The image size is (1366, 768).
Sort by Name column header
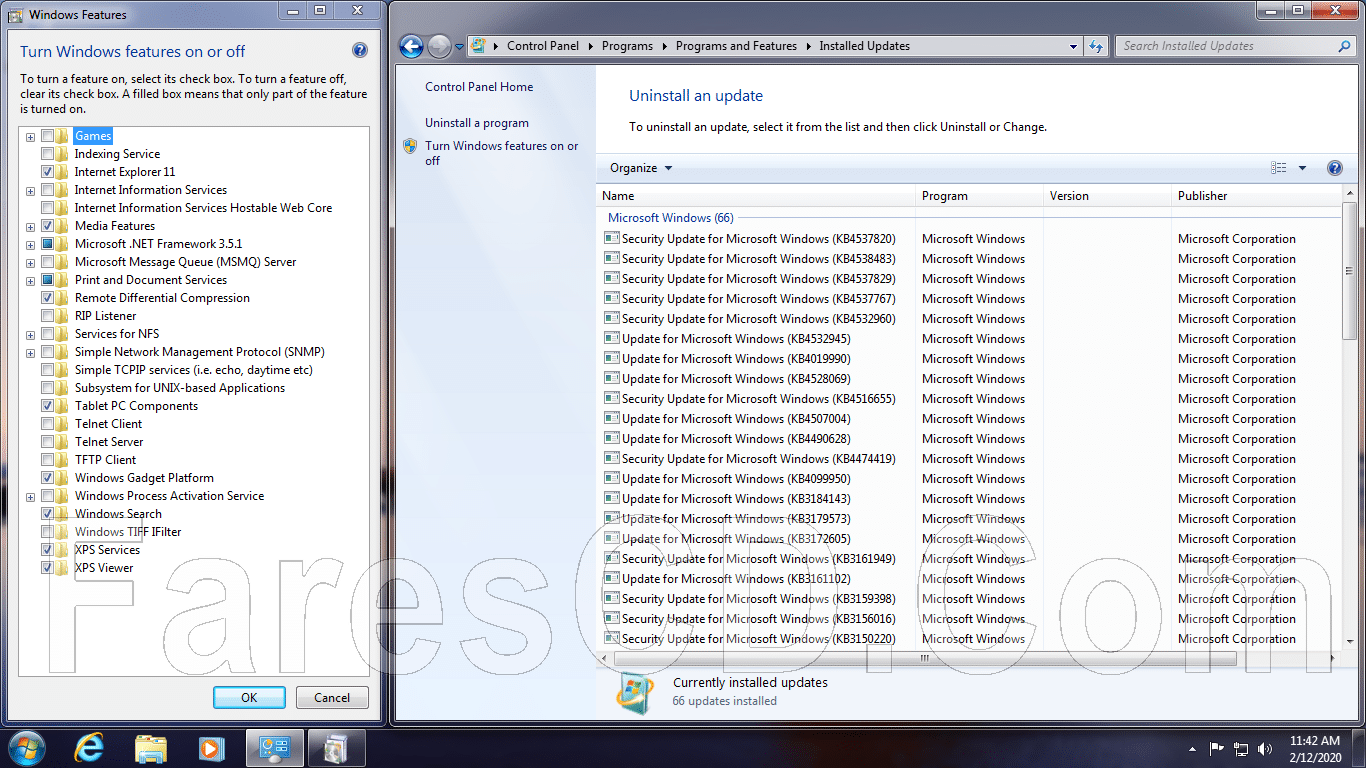pyautogui.click(x=757, y=196)
